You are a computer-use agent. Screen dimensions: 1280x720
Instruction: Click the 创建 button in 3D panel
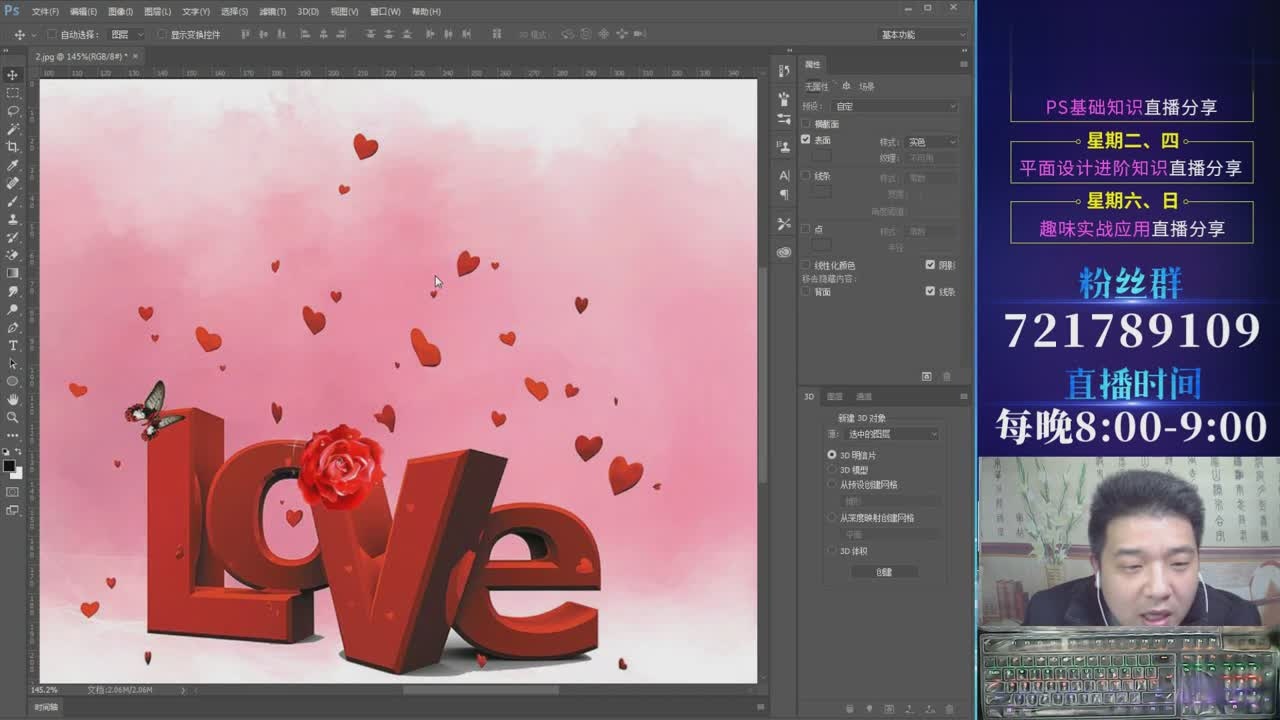(x=884, y=572)
